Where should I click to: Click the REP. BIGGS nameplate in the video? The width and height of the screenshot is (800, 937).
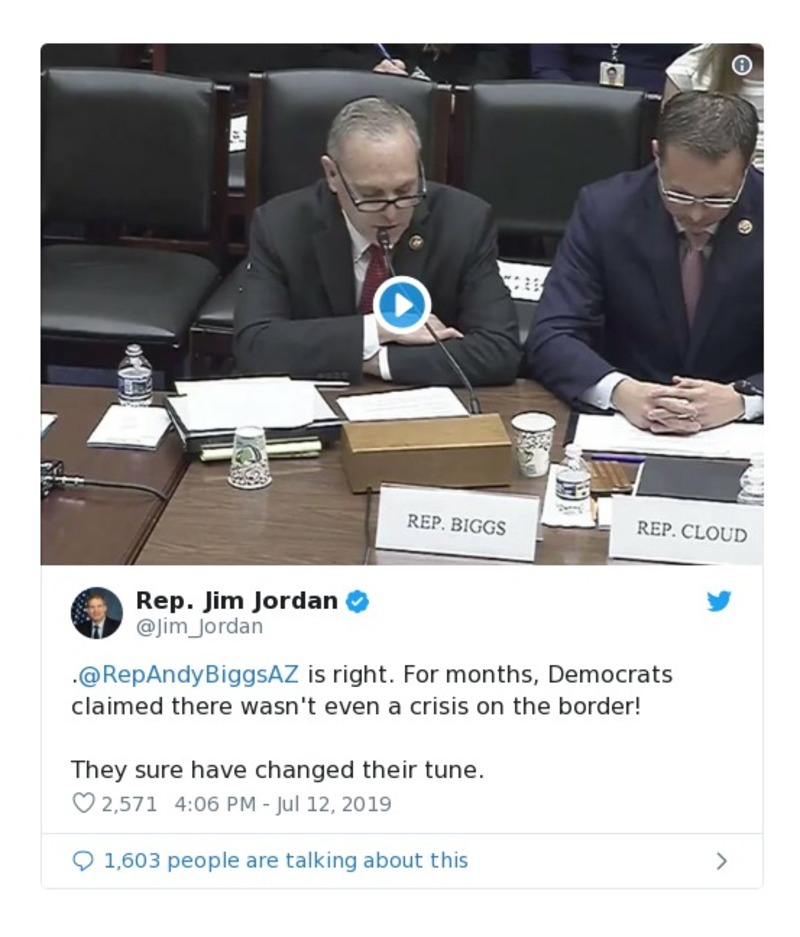456,525
